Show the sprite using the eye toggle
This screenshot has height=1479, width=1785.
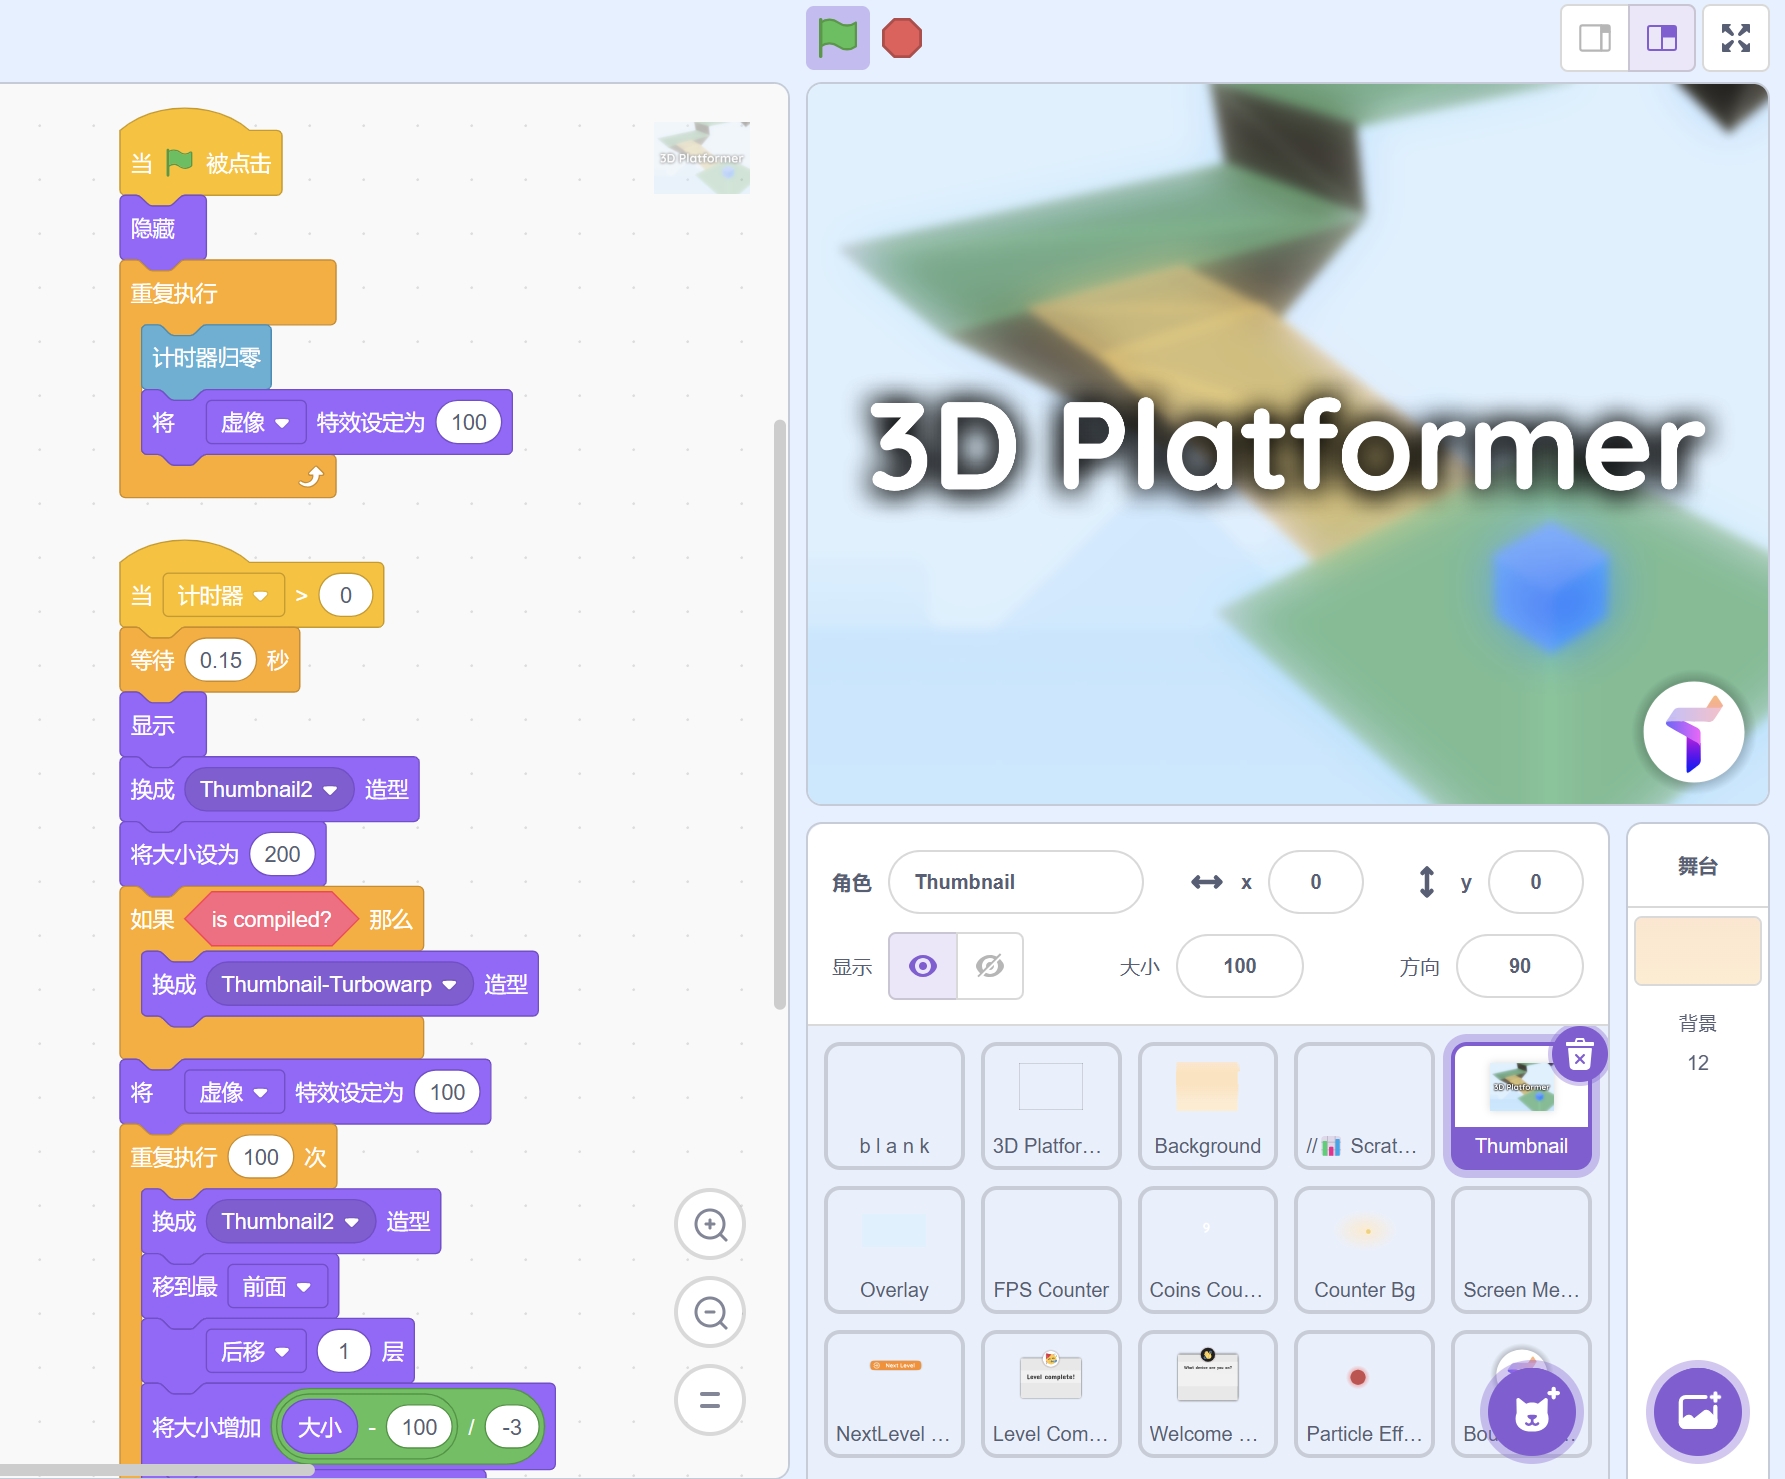click(923, 966)
